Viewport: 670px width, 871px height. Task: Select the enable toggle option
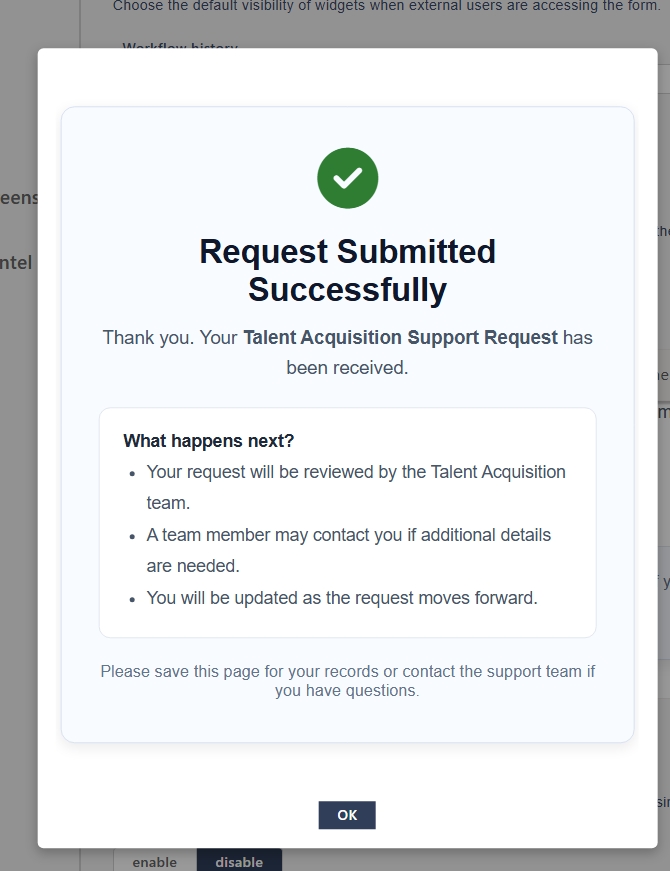click(154, 861)
